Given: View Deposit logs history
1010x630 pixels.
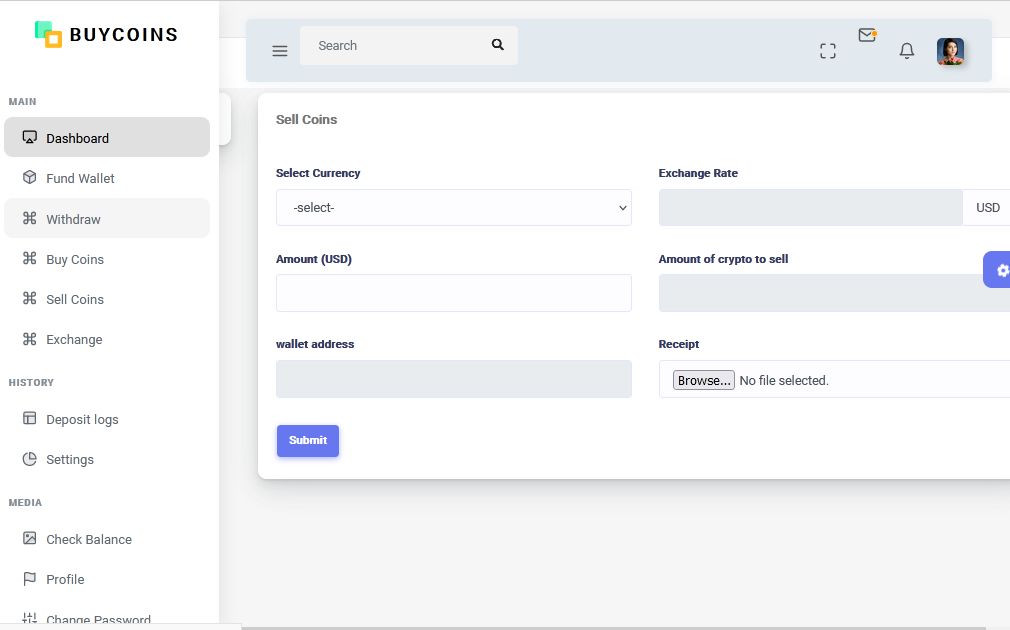Looking at the screenshot, I should click(x=82, y=419).
